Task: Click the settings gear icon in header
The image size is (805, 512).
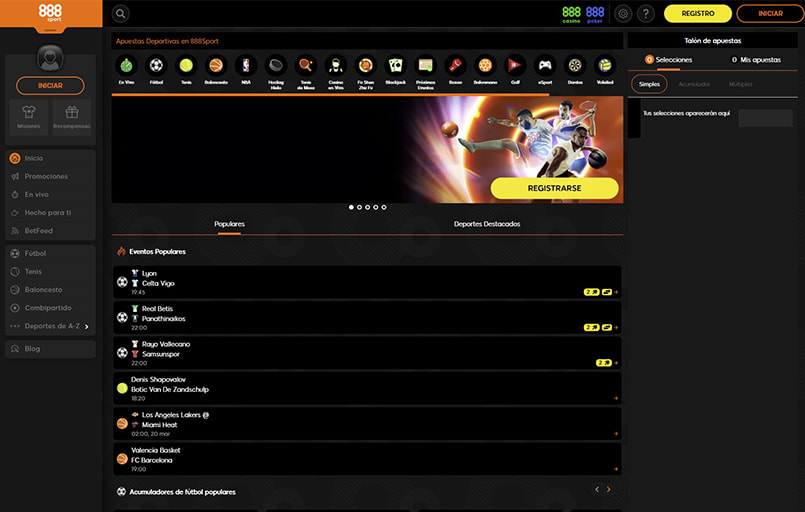Action: (623, 14)
